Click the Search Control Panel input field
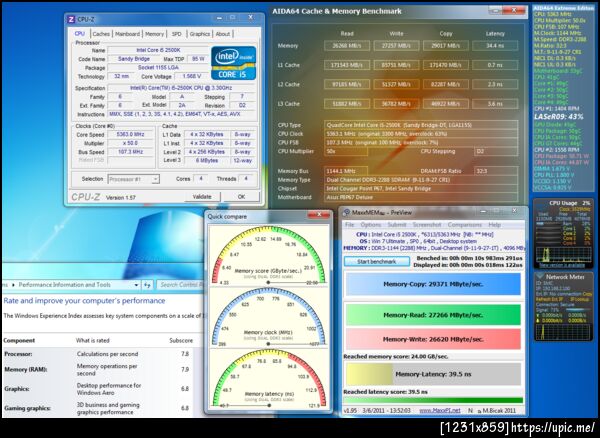This screenshot has width=600, height=438. coord(180,285)
